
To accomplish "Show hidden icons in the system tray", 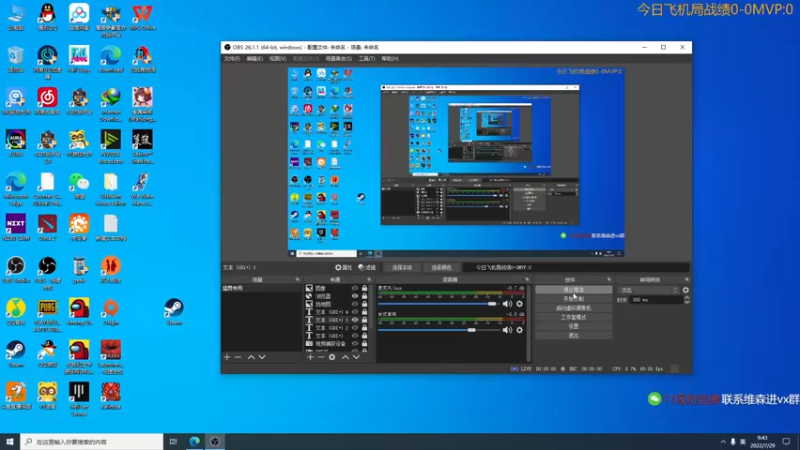I will pos(723,442).
